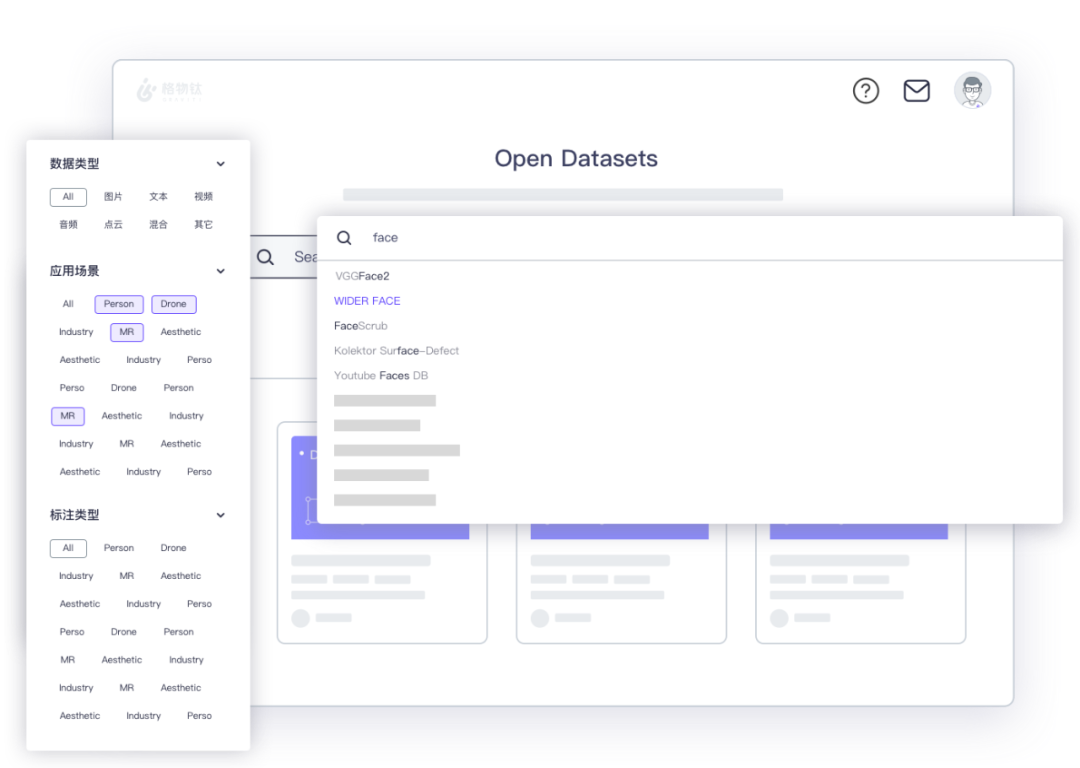
Task: Click the search field containing 'face'
Action: pos(700,238)
